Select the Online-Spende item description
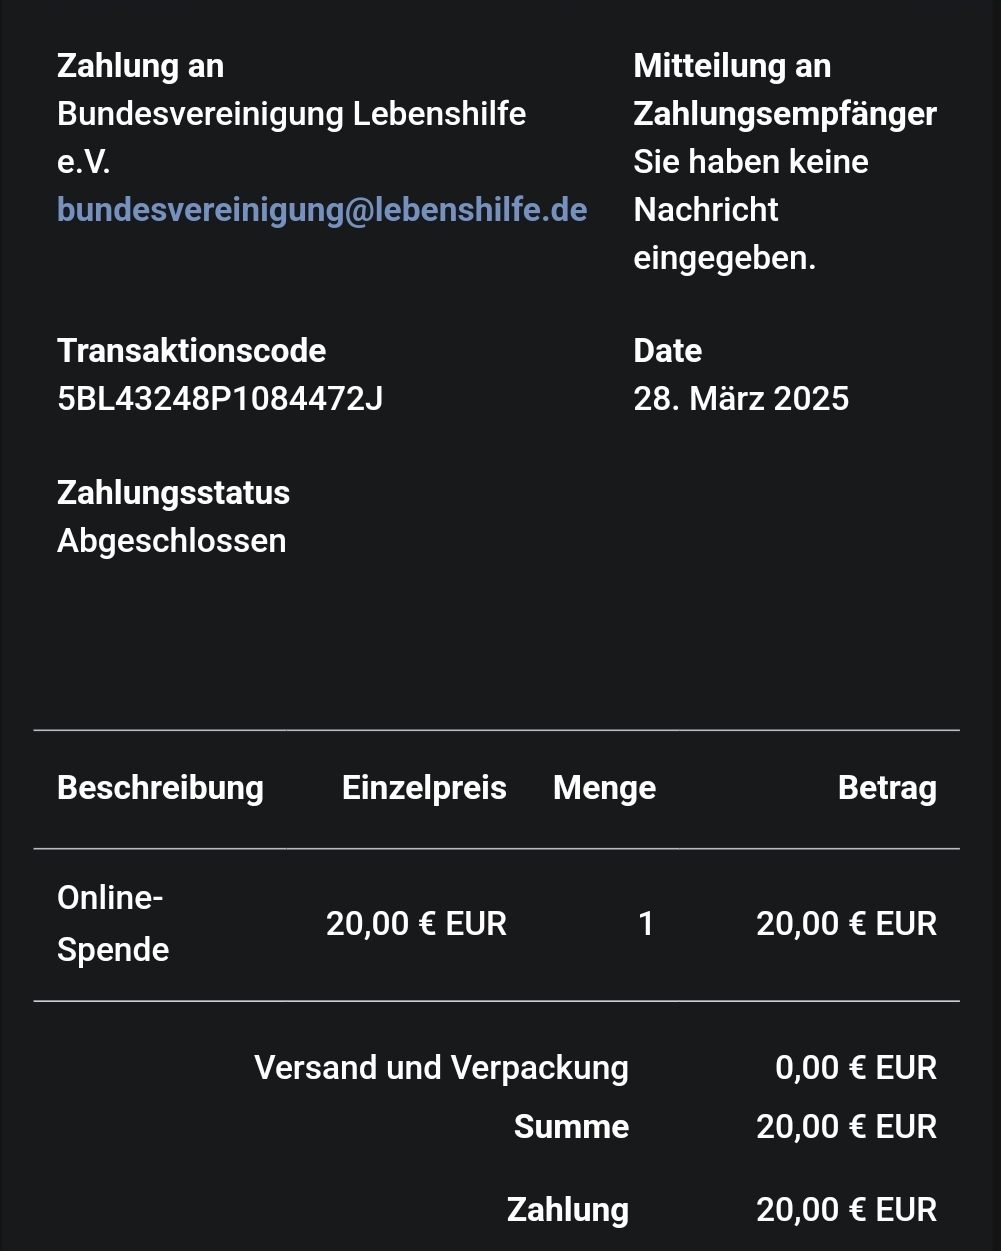The height and width of the screenshot is (1251, 1001). 112,923
